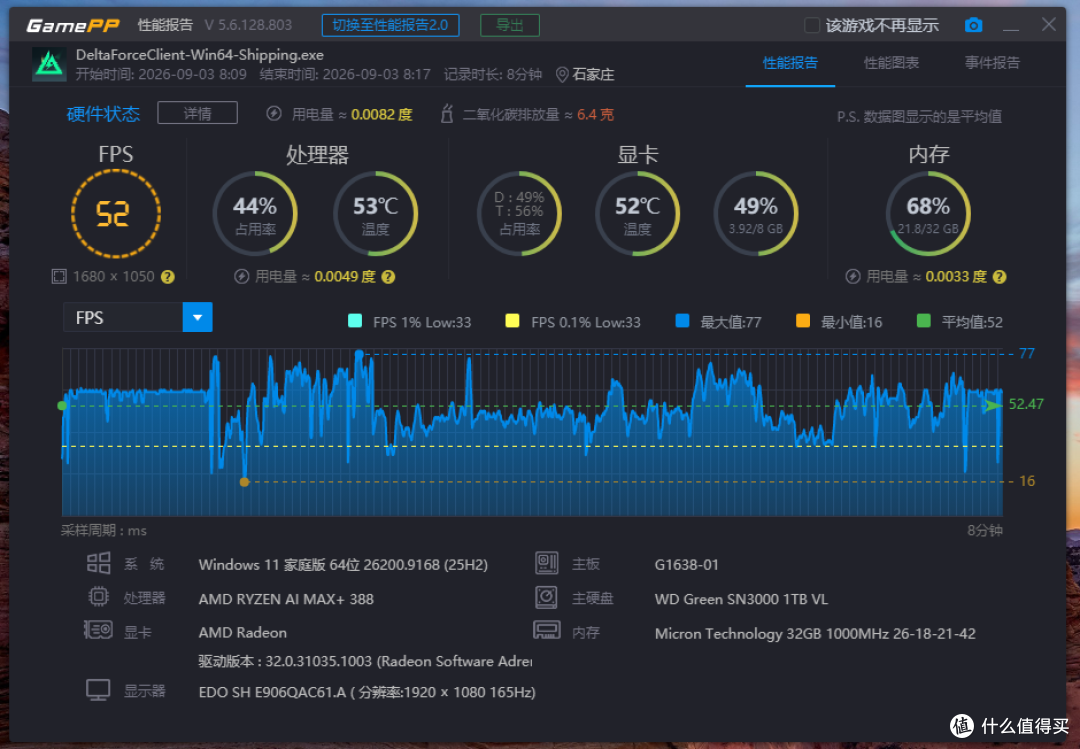This screenshot has width=1080, height=749.
Task: Switch to the 性能报告 tab
Action: pyautogui.click(x=790, y=63)
